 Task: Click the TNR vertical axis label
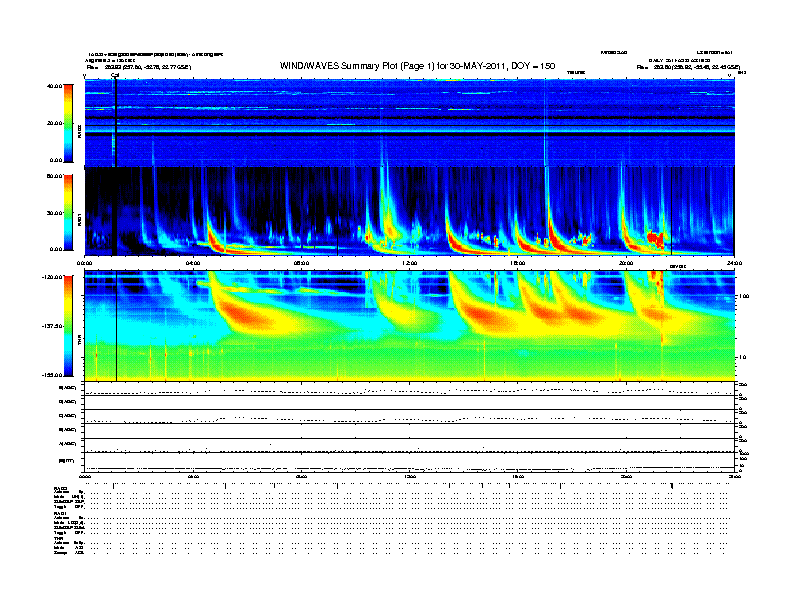point(79,341)
